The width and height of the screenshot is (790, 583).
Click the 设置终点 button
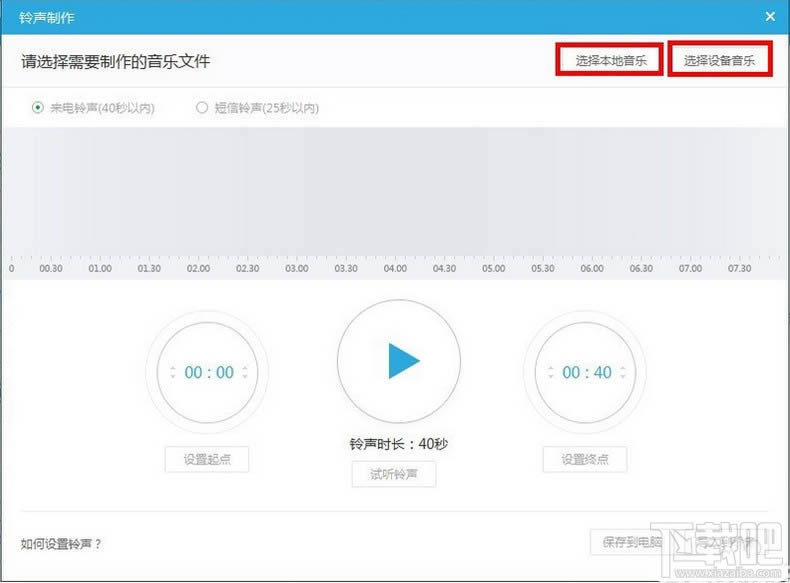click(585, 459)
